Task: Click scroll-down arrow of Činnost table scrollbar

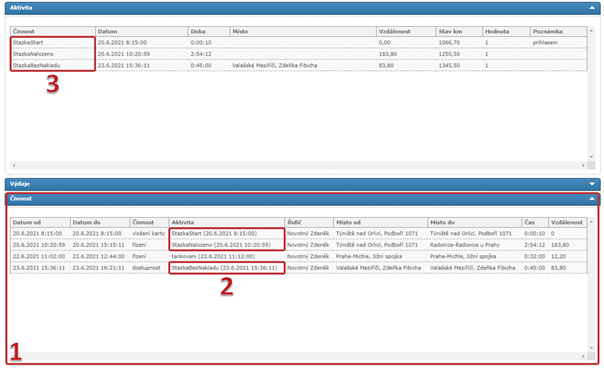Action: (x=591, y=348)
